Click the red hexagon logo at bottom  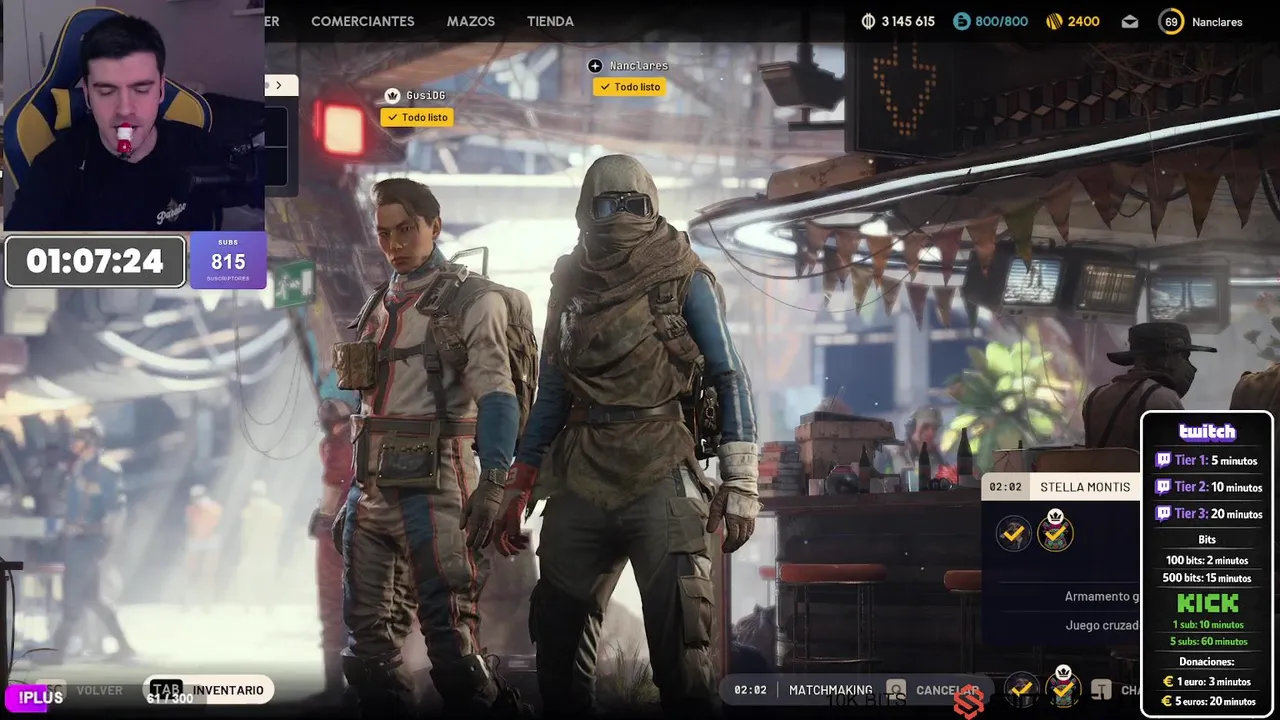point(968,704)
